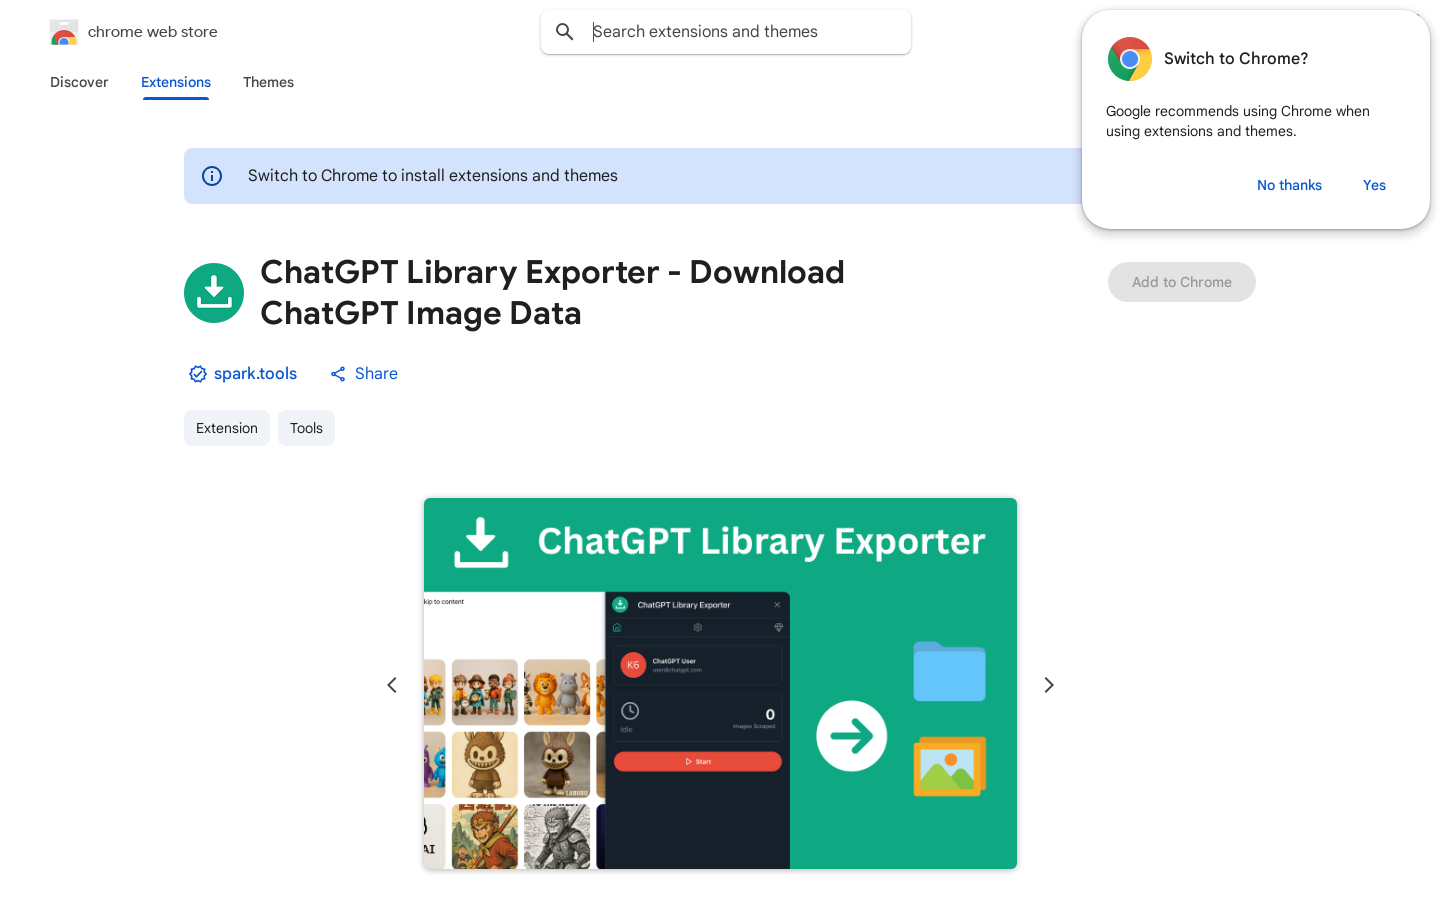1440x900 pixels.
Task: Open the Discover tab
Action: [79, 82]
